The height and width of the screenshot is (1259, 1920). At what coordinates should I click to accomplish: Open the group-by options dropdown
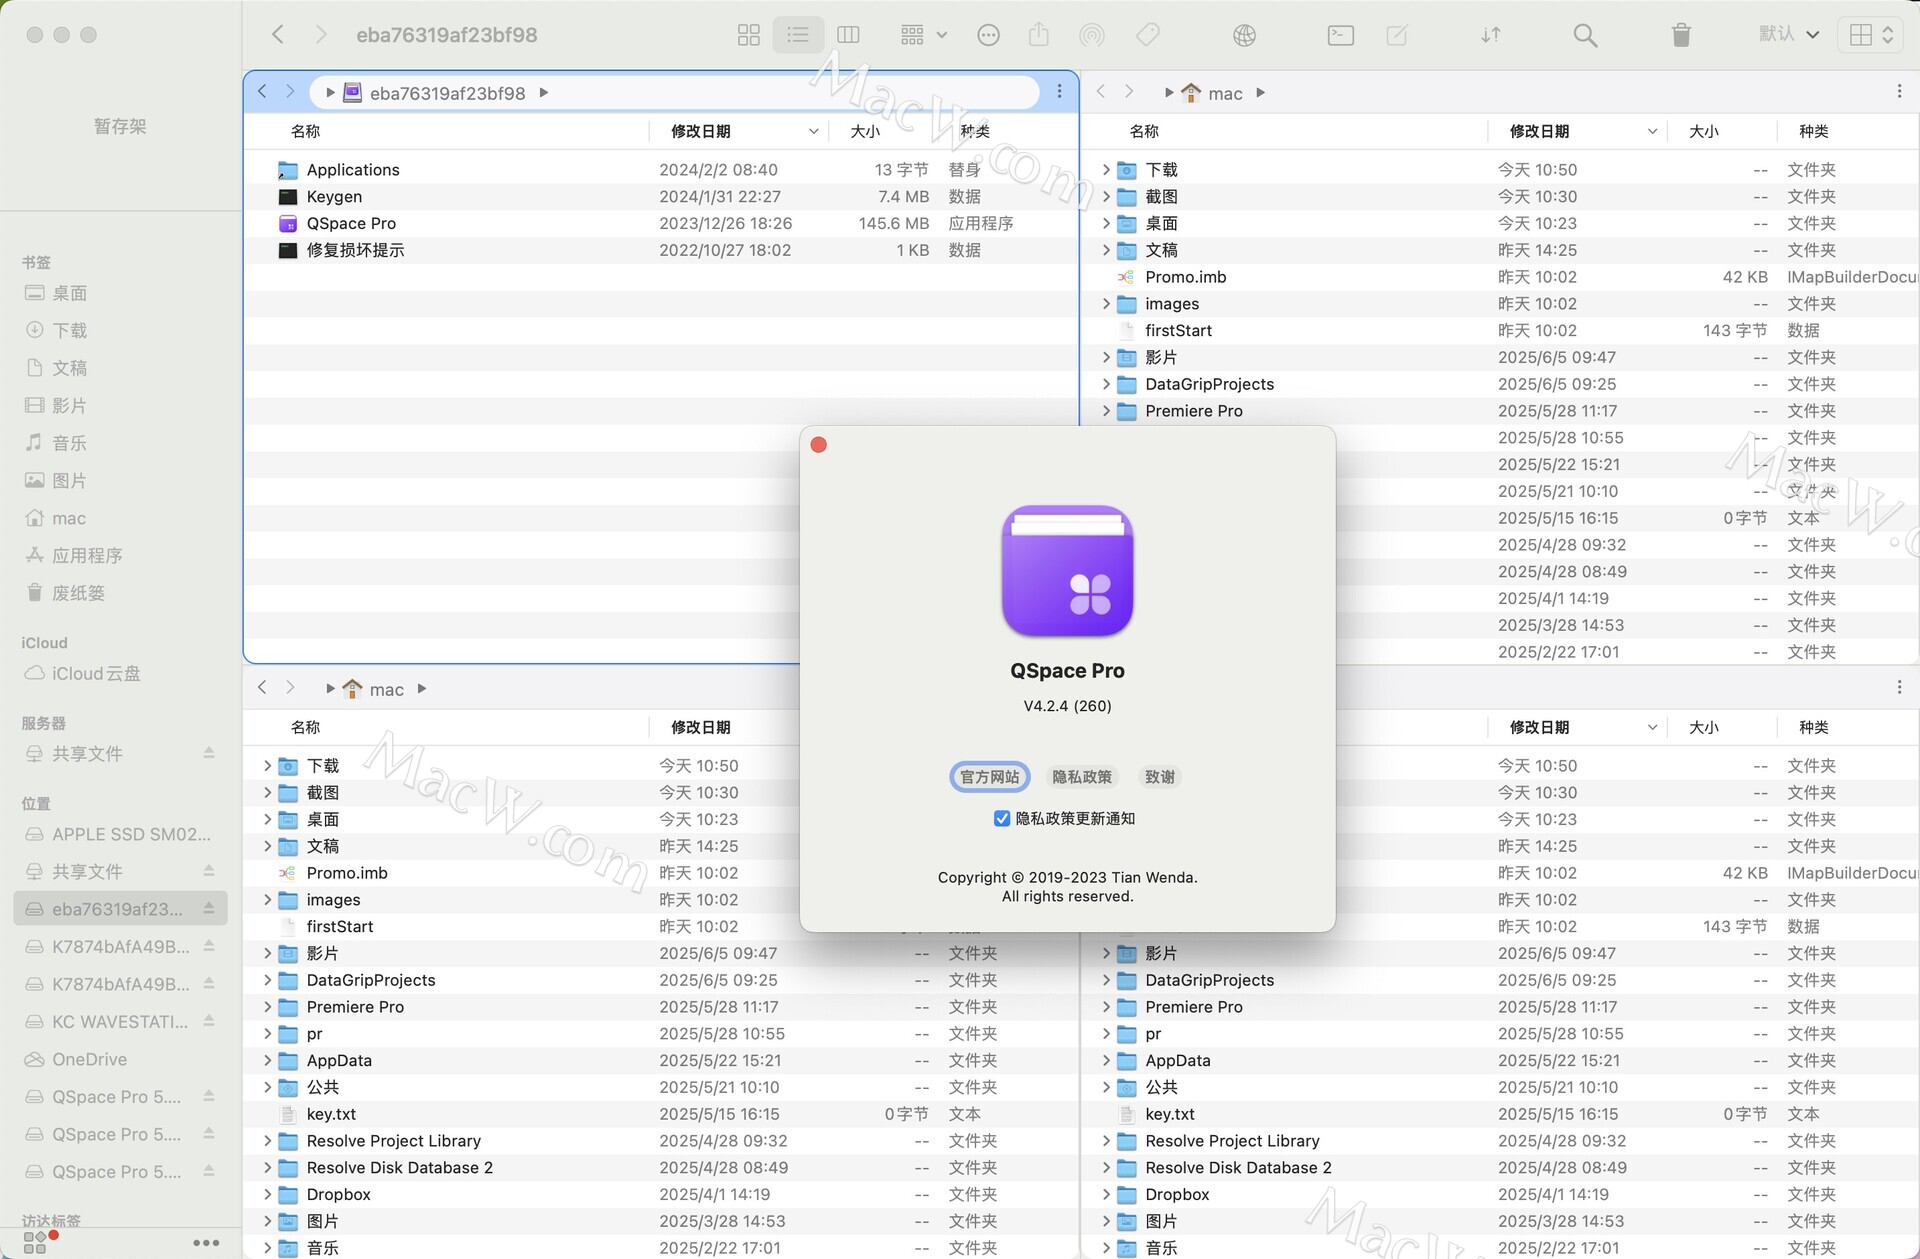923,35
